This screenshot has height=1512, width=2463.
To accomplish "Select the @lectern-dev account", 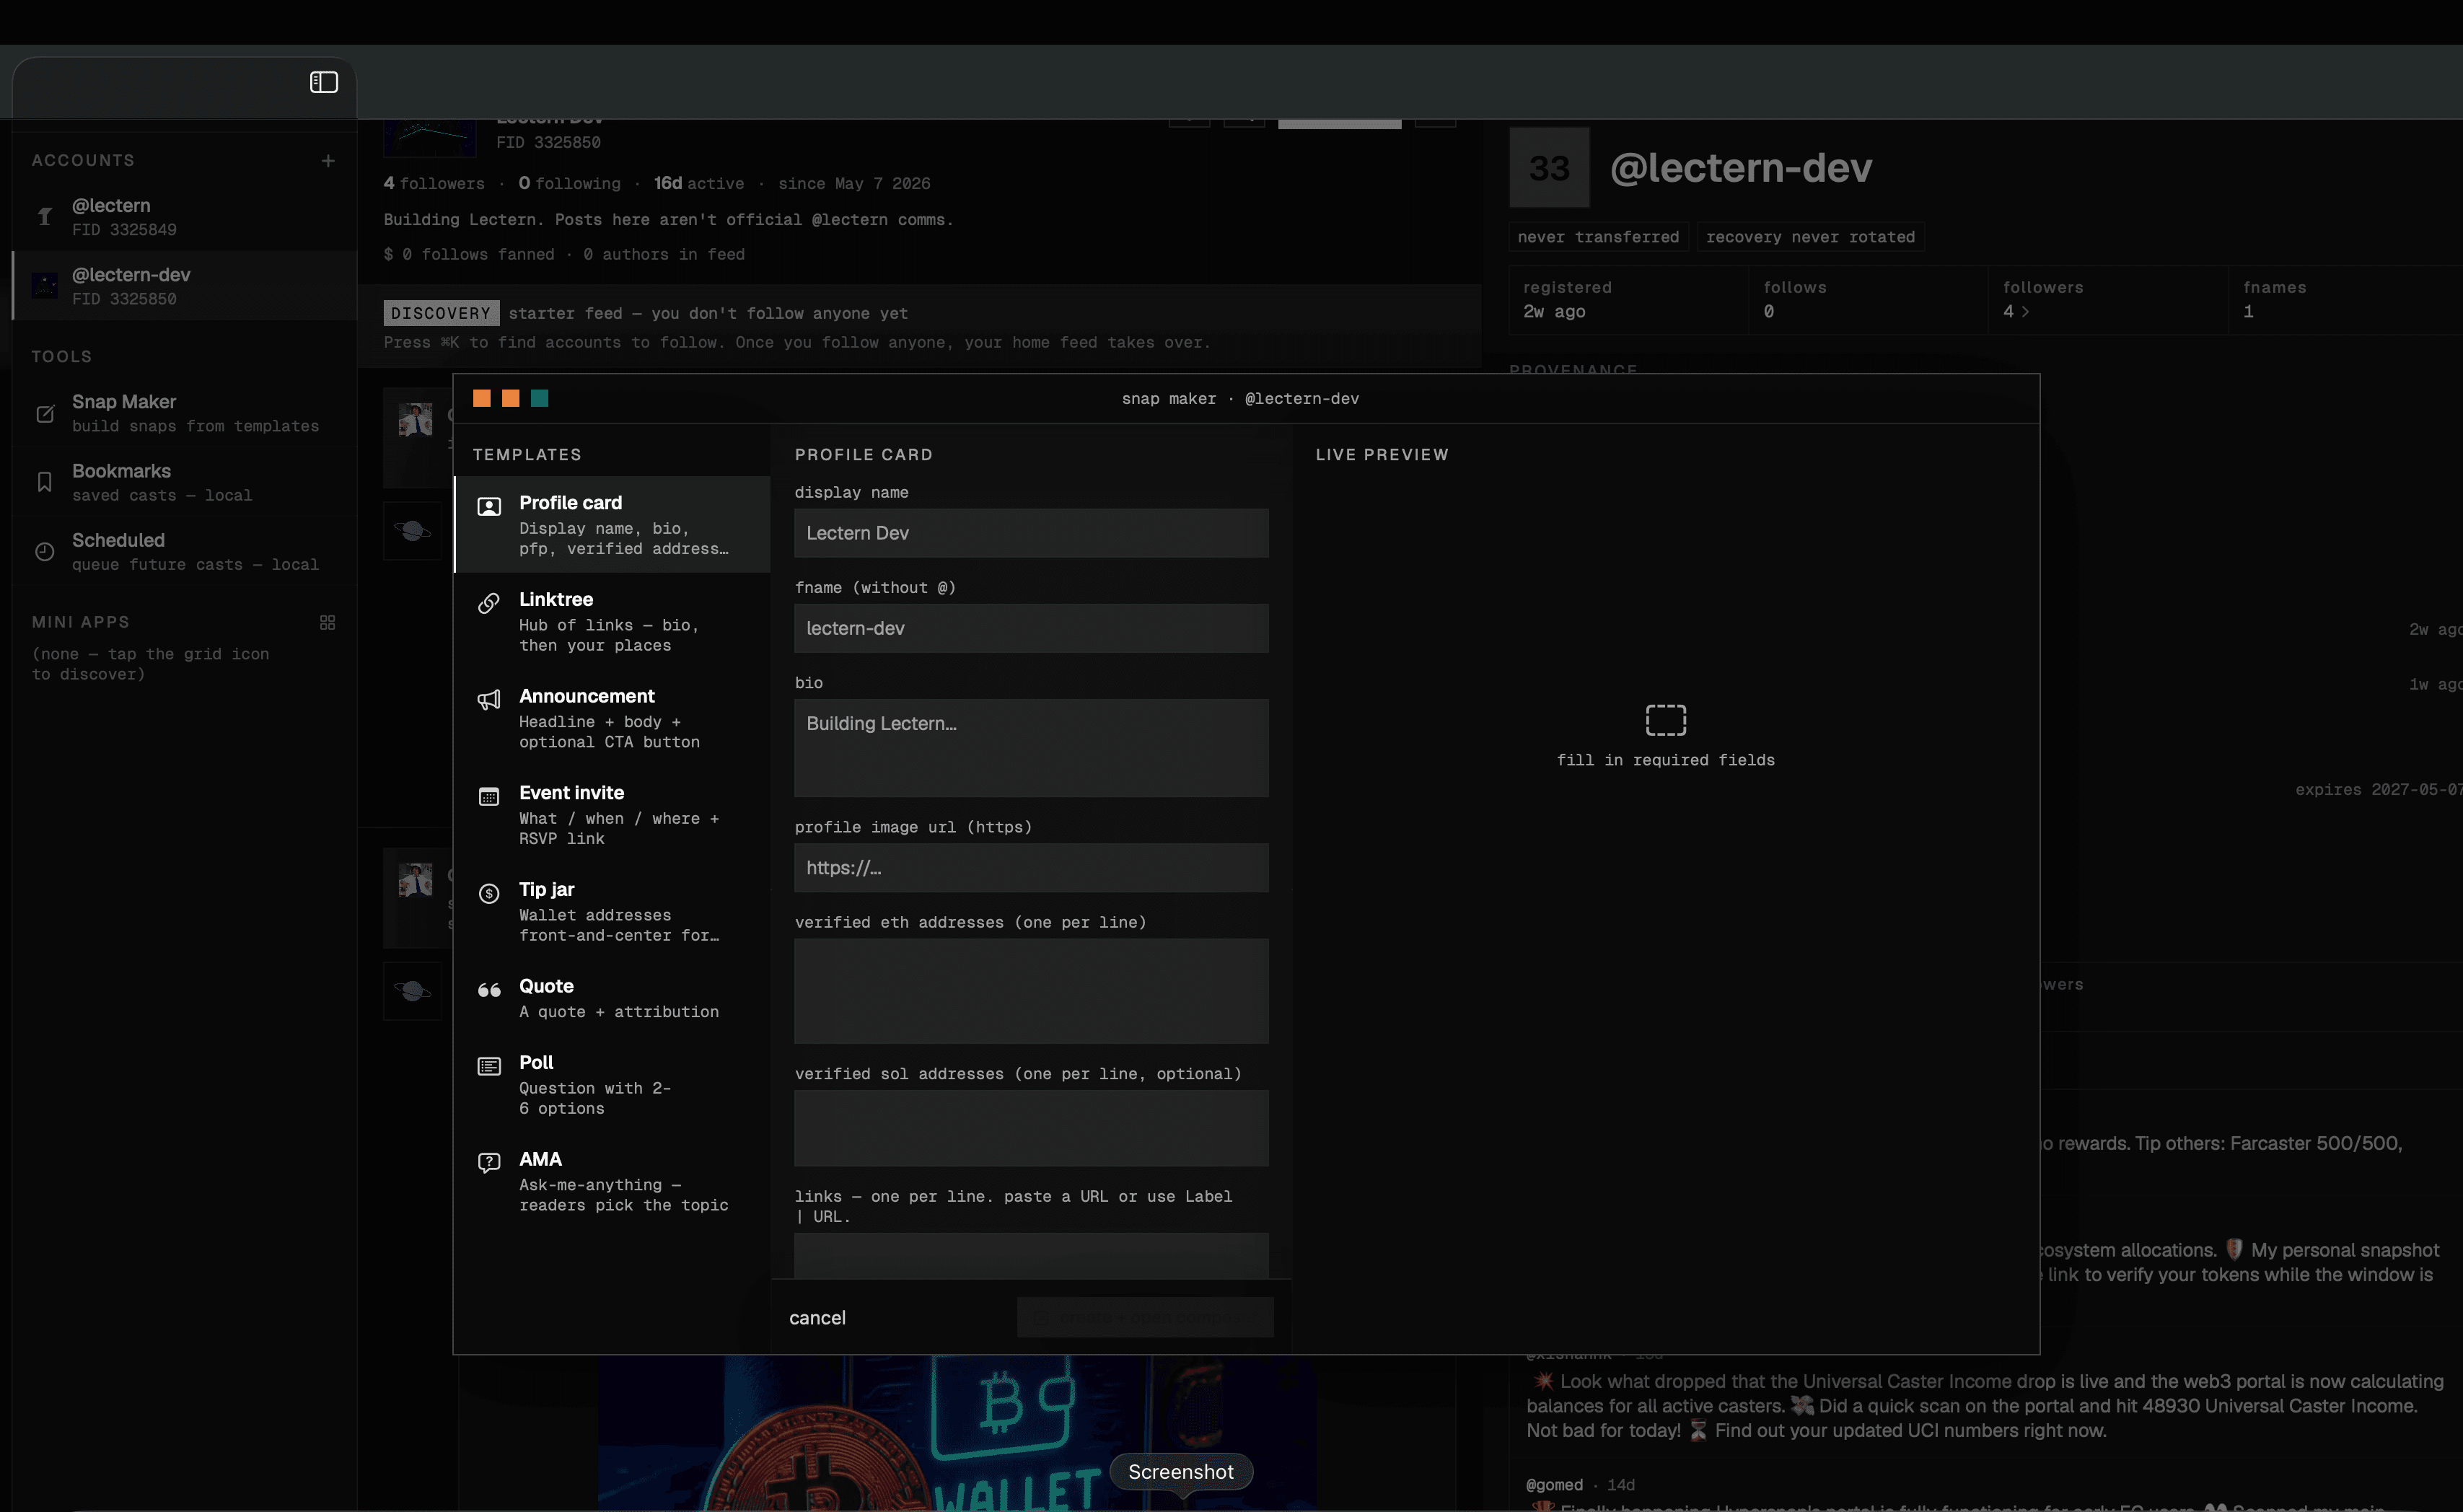I will [185, 285].
